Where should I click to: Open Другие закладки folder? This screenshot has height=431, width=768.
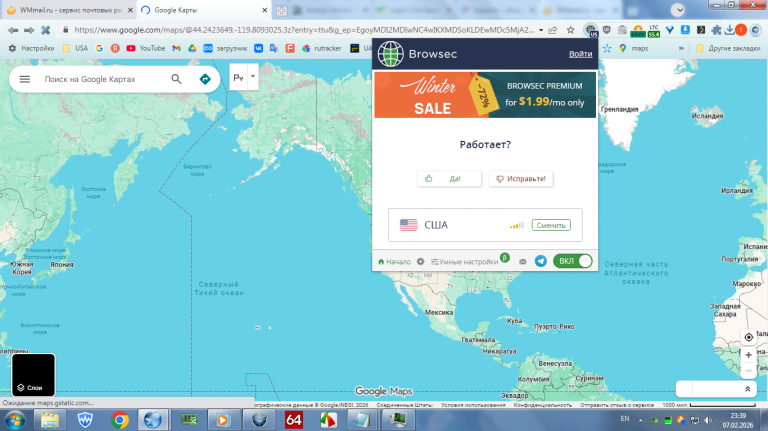(x=728, y=48)
